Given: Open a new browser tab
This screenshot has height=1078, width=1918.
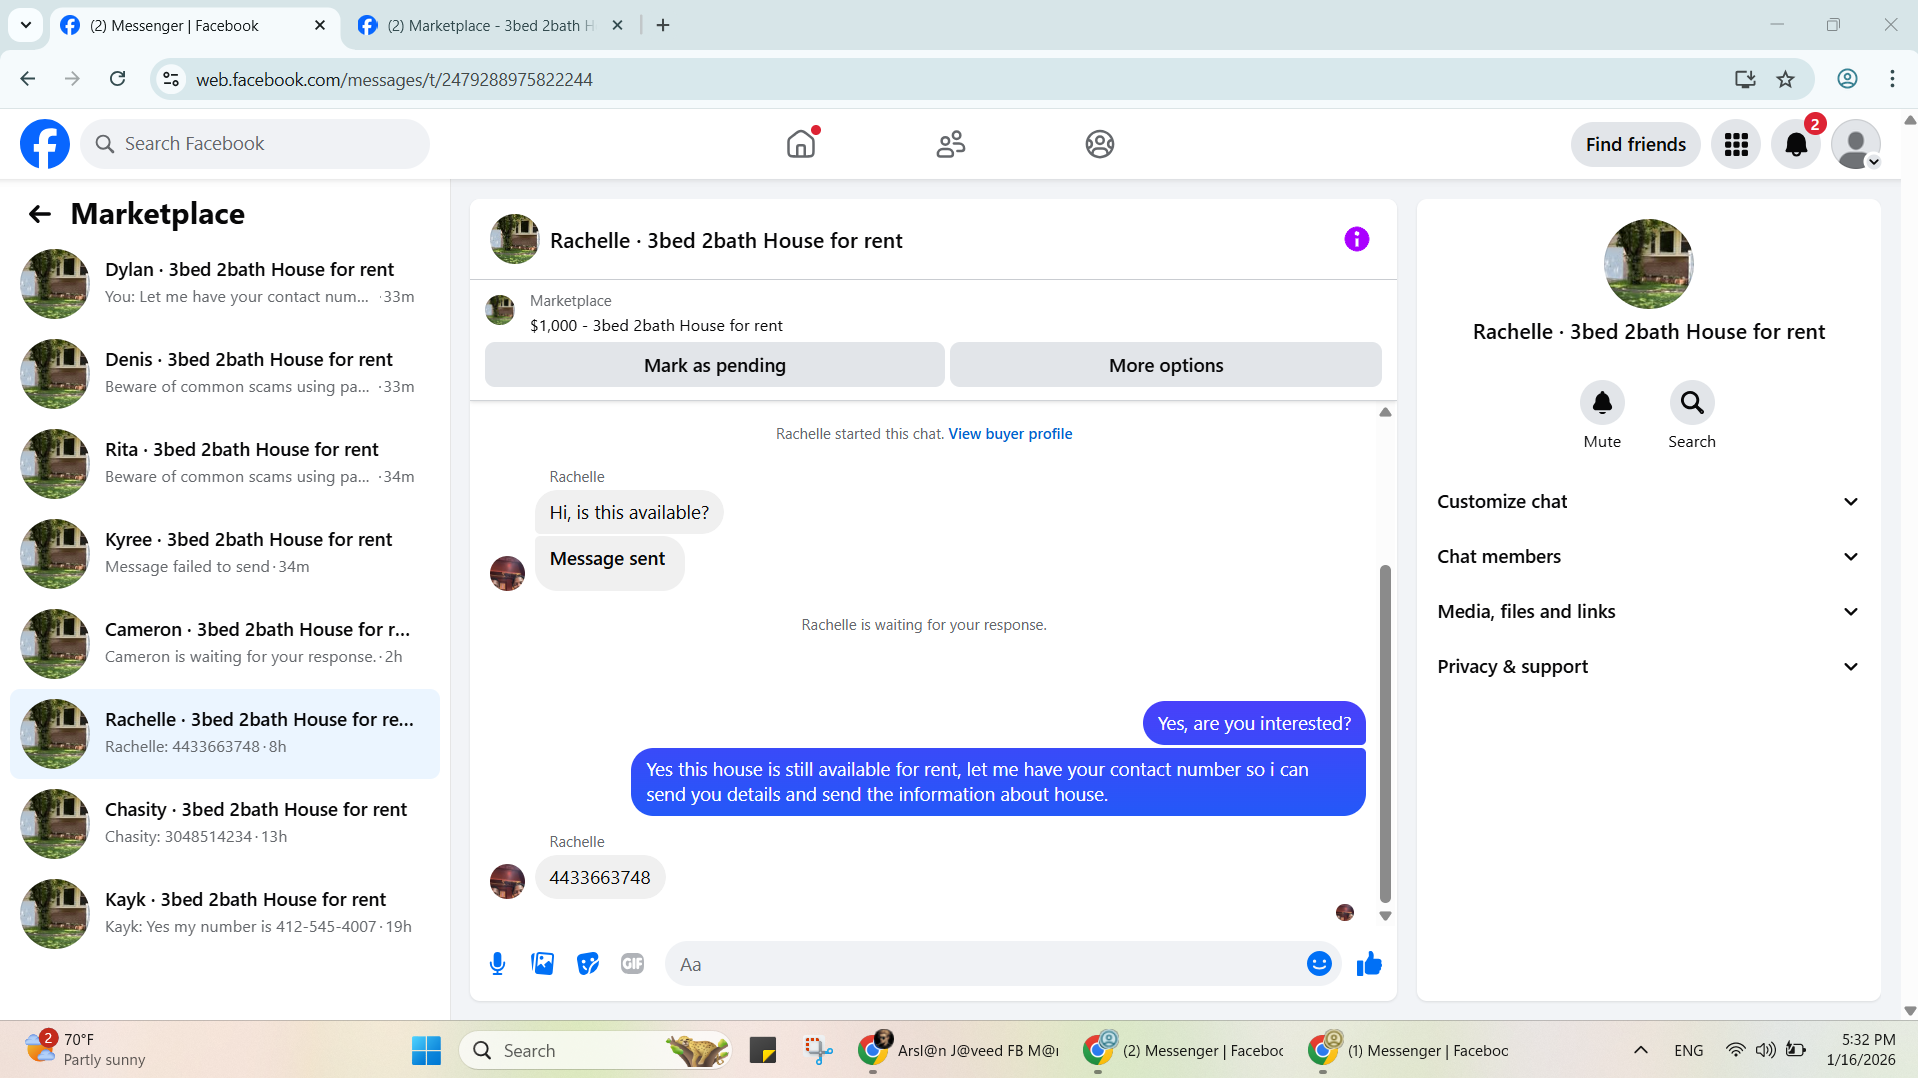Looking at the screenshot, I should pyautogui.click(x=663, y=25).
